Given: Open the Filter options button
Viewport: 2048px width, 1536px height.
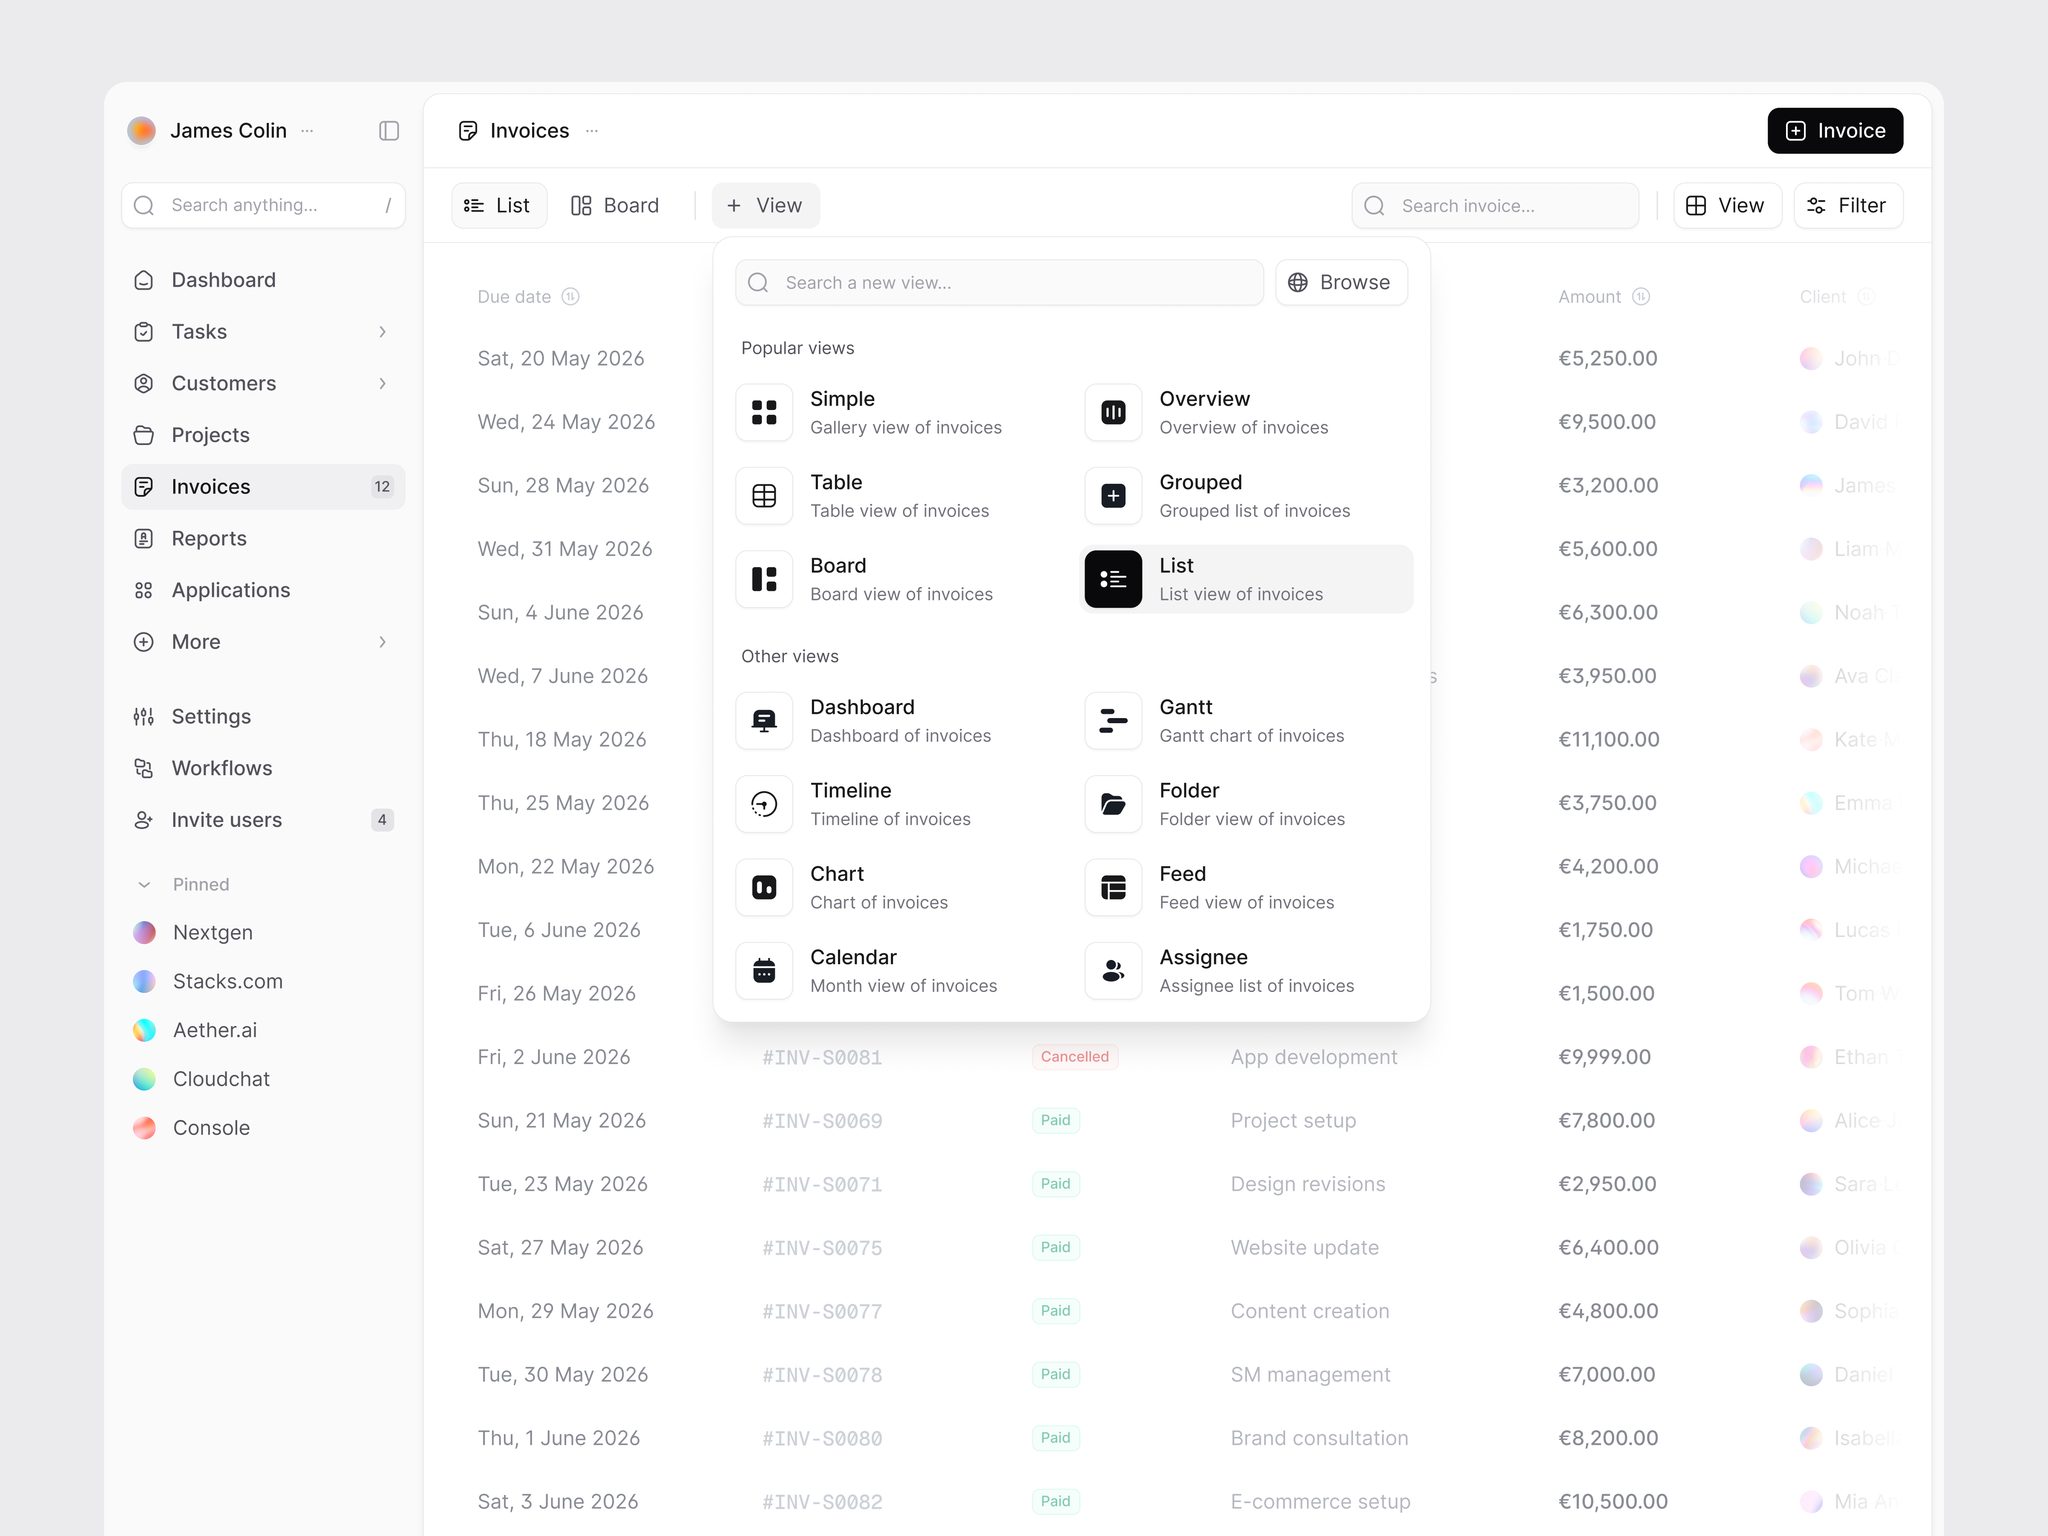Looking at the screenshot, I should coord(1847,206).
